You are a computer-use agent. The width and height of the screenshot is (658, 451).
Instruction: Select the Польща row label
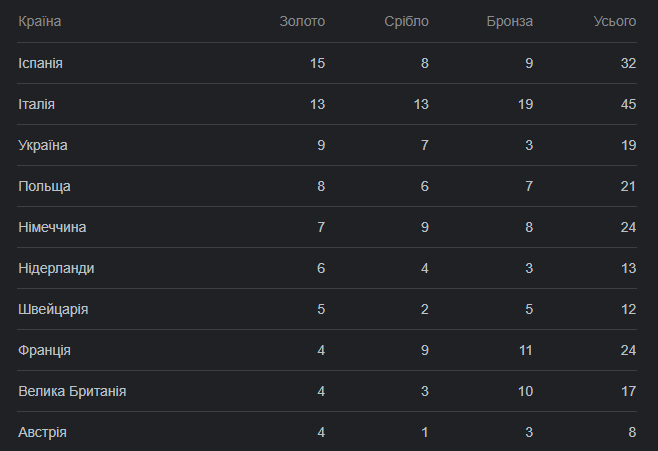(45, 186)
